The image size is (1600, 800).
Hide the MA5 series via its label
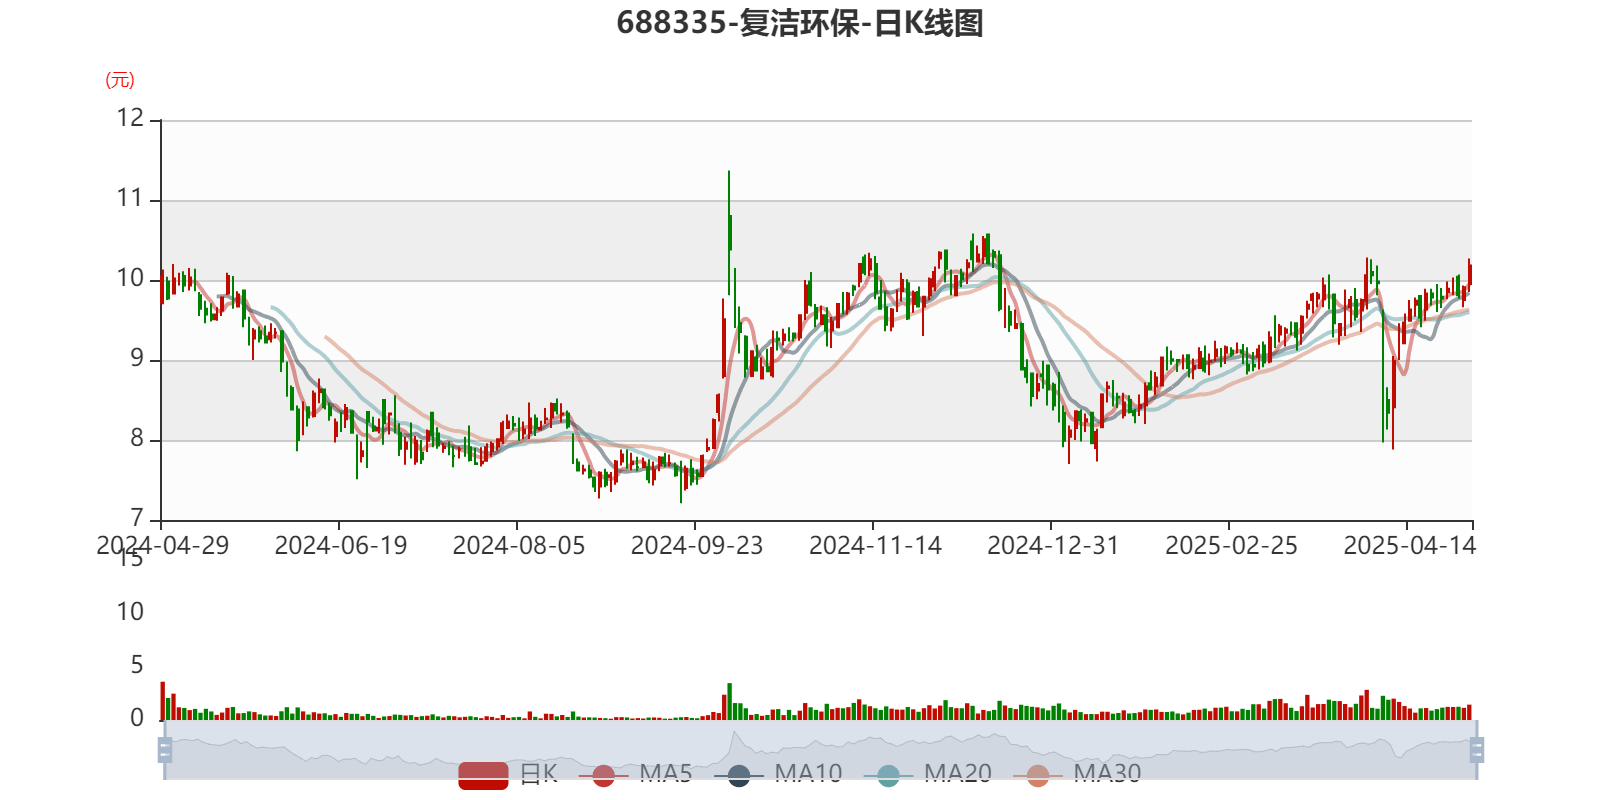click(666, 774)
